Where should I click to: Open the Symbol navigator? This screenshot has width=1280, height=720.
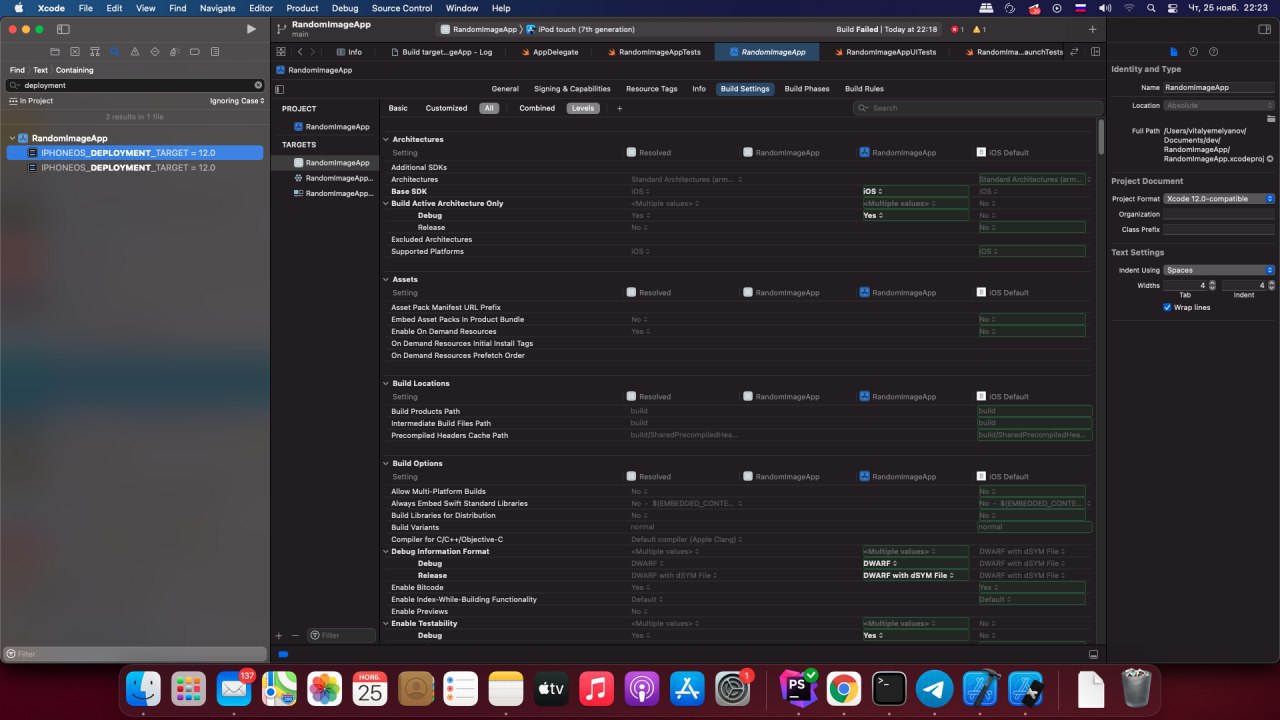[95, 51]
